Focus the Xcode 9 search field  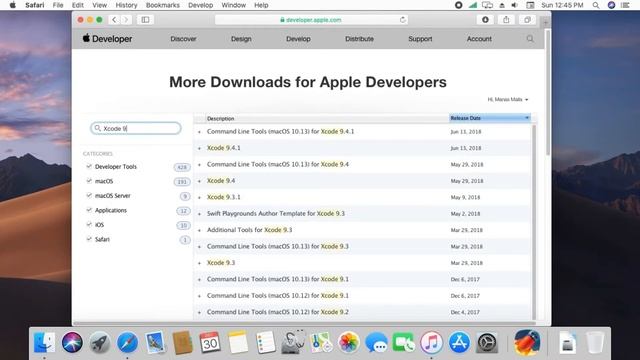point(136,128)
